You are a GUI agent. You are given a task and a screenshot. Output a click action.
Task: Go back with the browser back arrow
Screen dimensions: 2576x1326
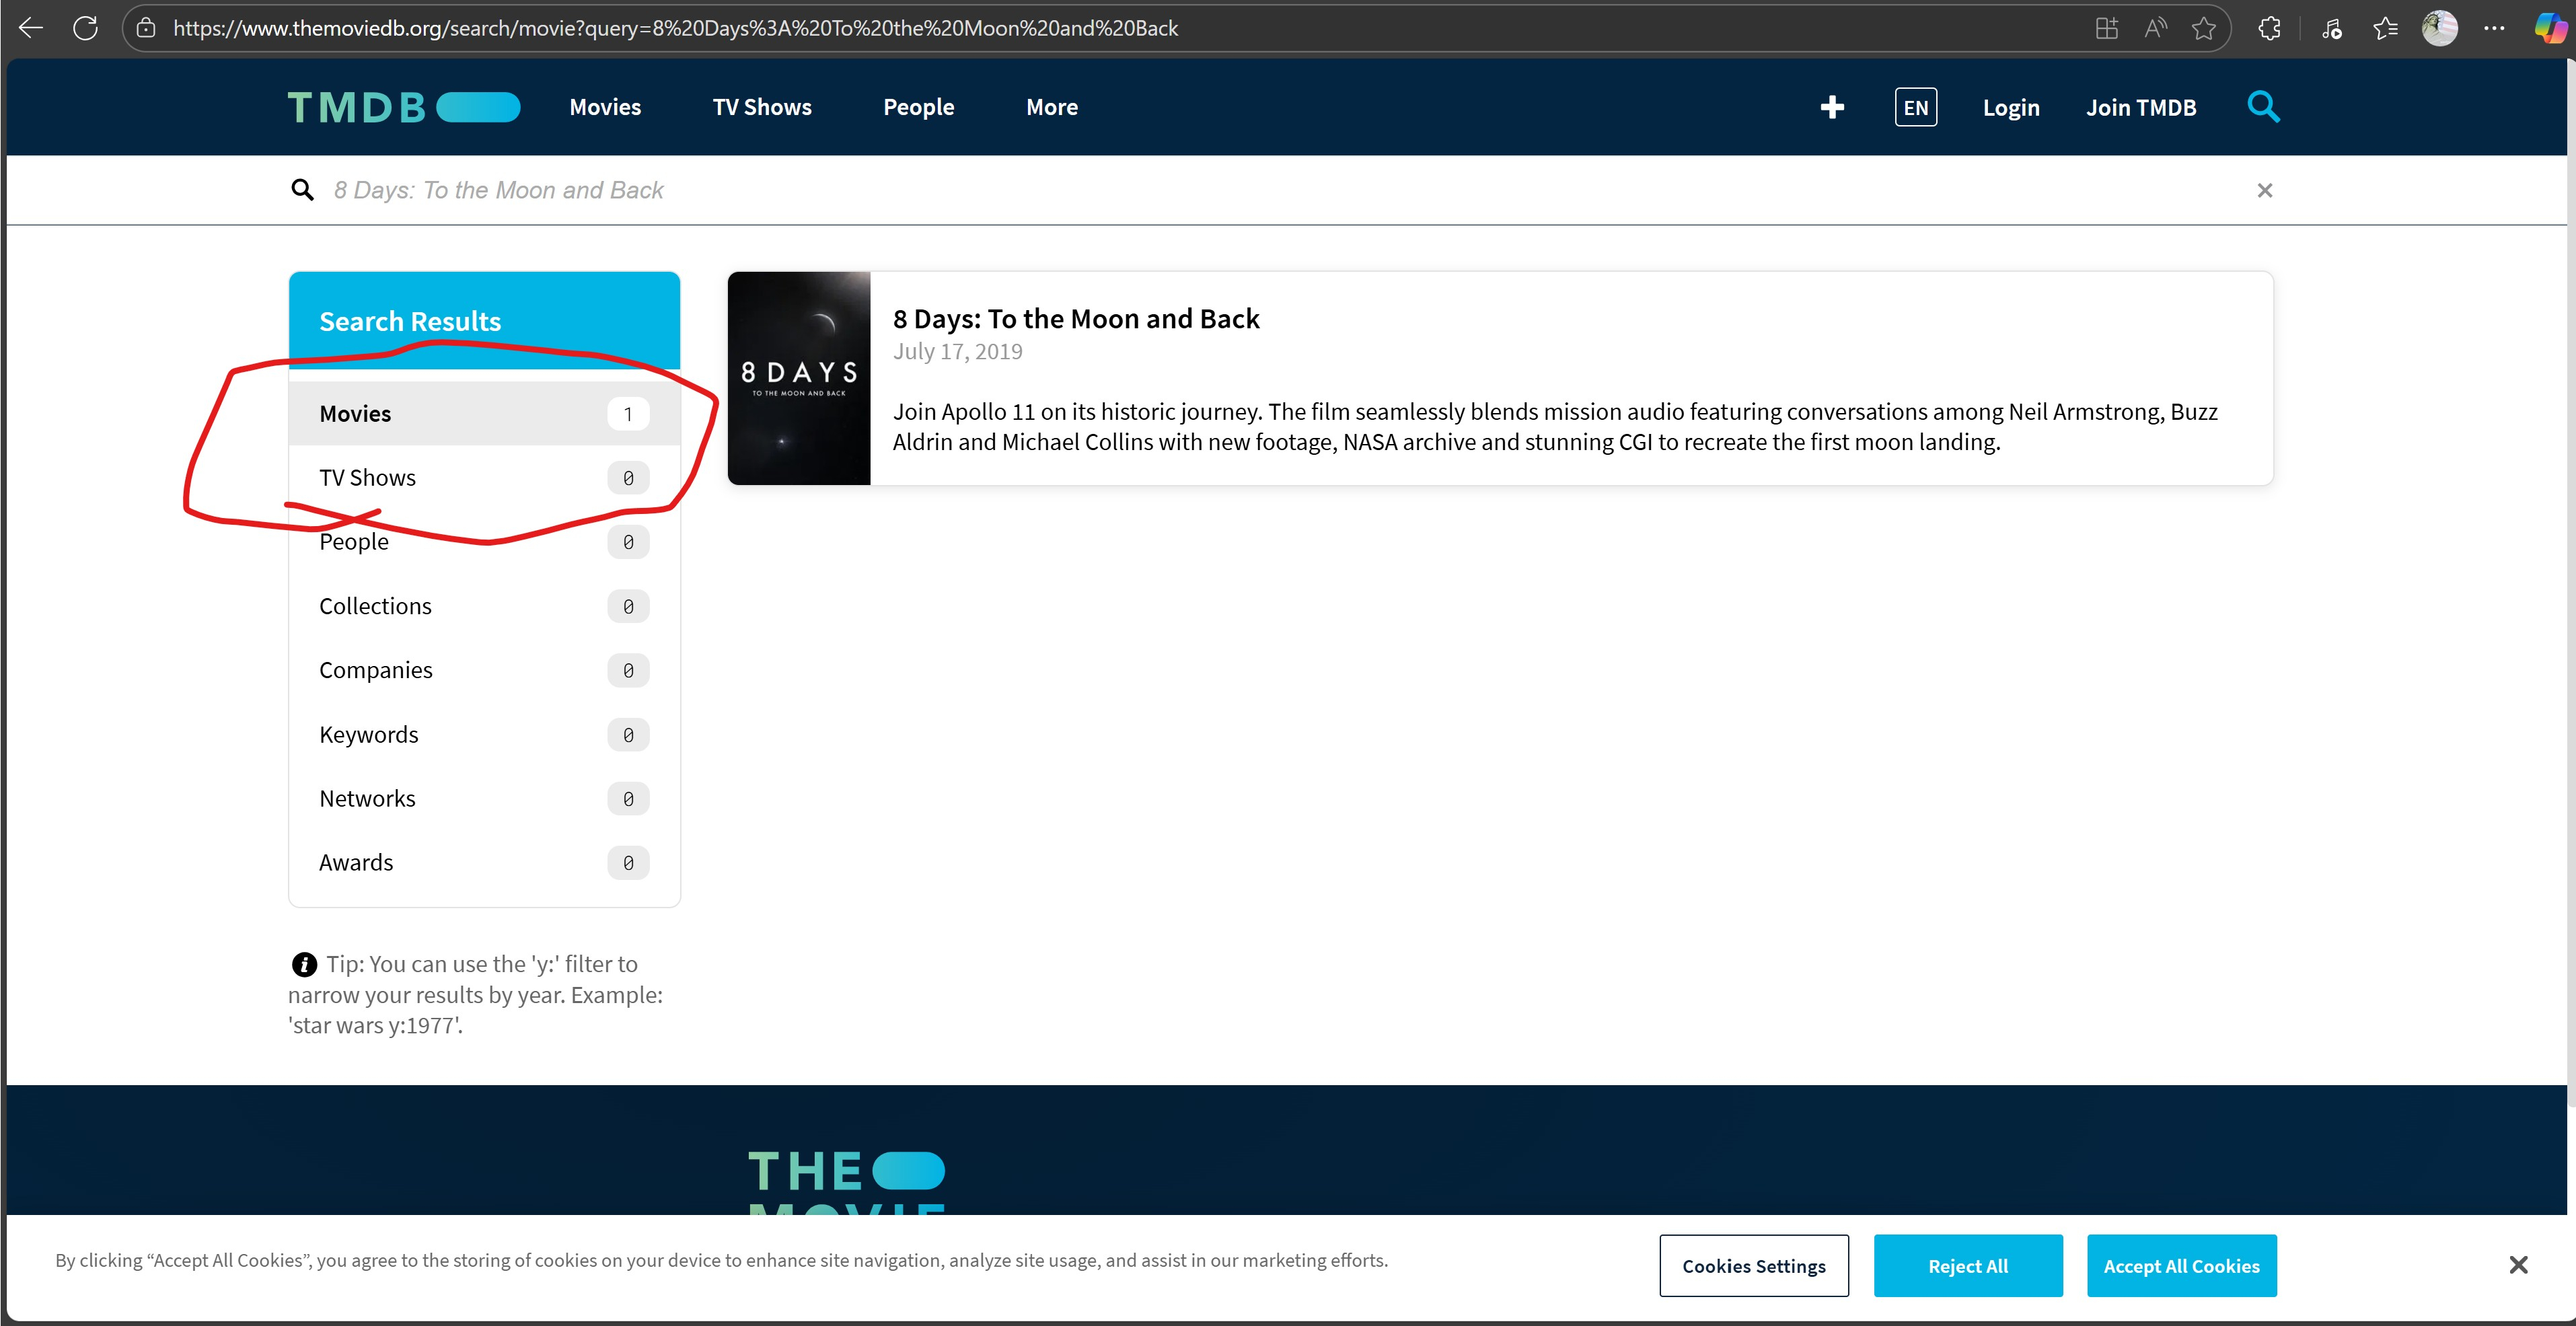coord(31,28)
